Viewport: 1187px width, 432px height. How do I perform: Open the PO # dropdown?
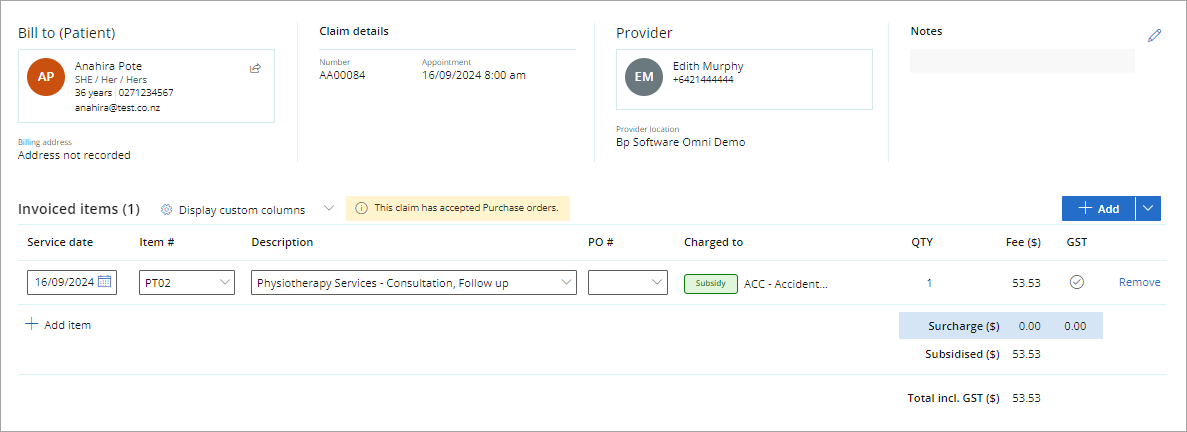coord(628,282)
